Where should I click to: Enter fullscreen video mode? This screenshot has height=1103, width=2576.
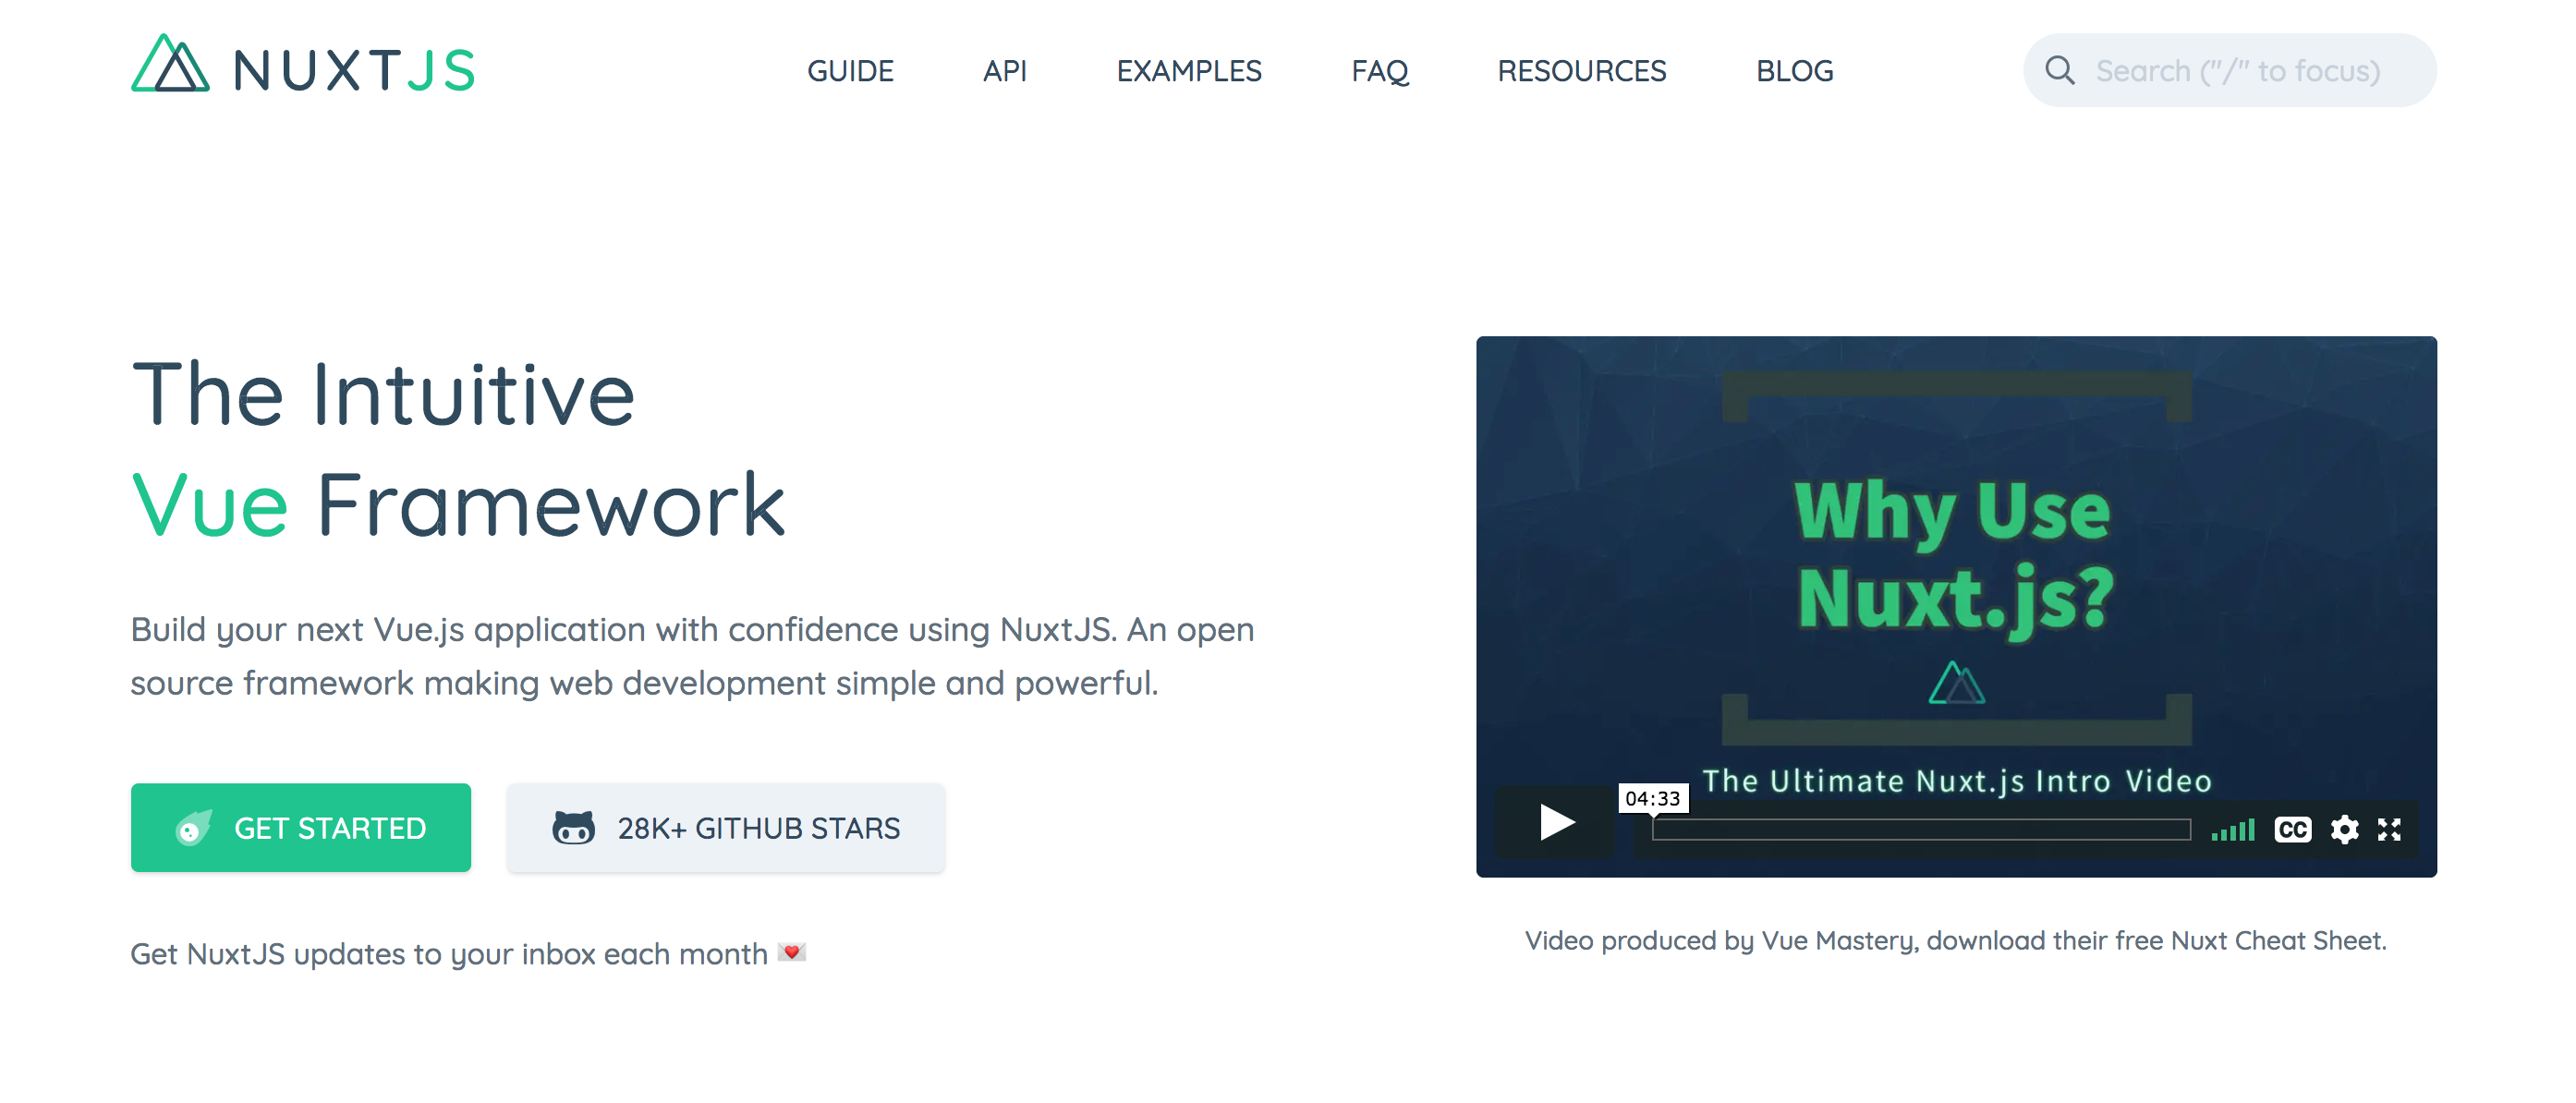(2389, 829)
